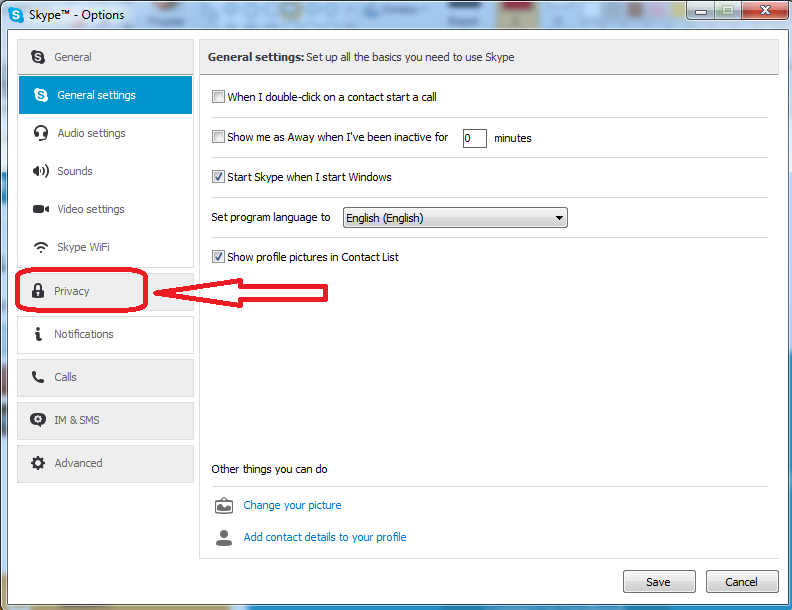This screenshot has width=792, height=610.
Task: Click the speaker icon next to Sounds
Action: click(x=41, y=171)
